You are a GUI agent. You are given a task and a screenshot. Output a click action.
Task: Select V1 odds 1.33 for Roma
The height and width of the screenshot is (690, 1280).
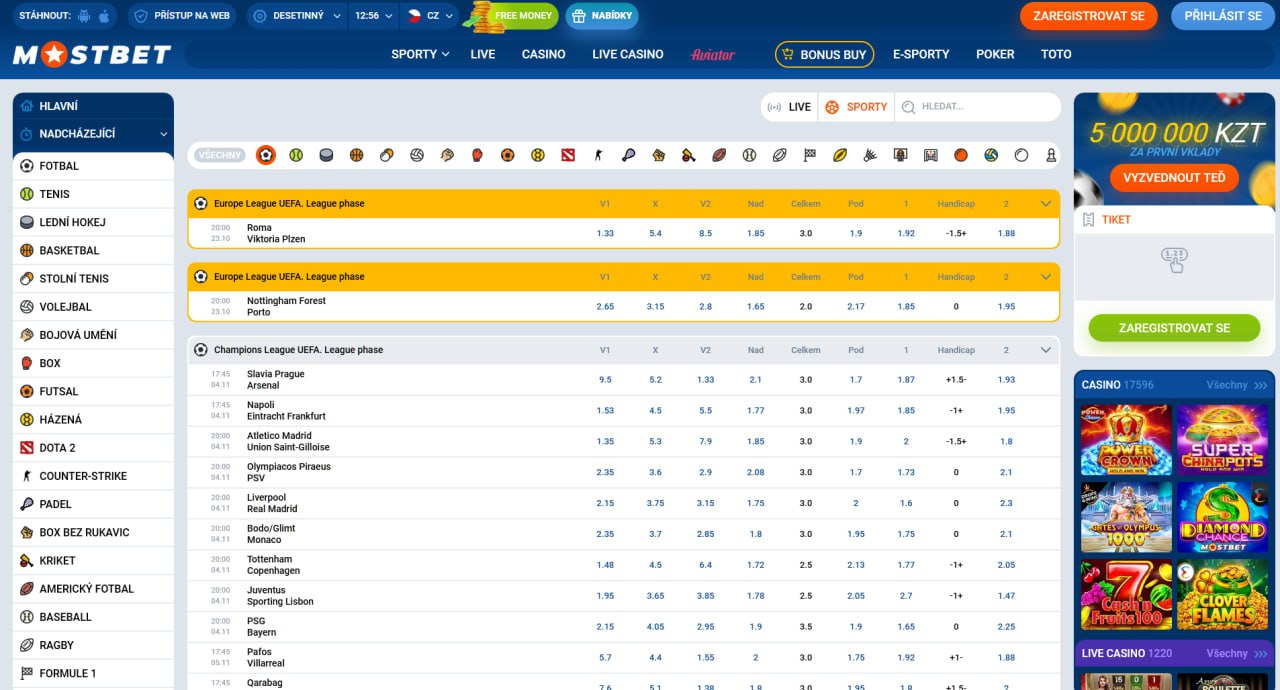click(x=605, y=234)
